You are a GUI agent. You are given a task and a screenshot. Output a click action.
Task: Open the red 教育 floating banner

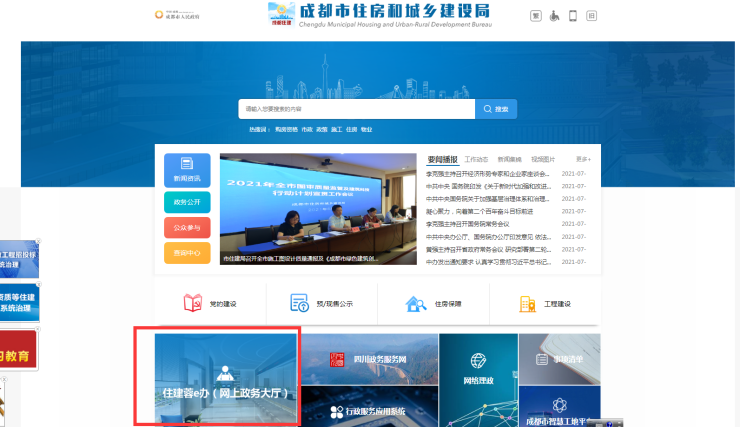18,351
